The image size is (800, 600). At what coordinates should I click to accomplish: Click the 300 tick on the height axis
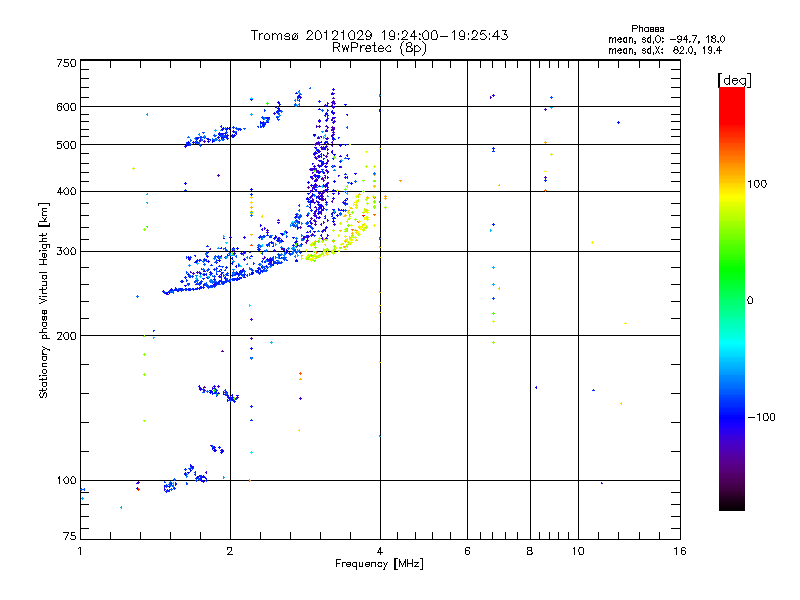(66, 251)
